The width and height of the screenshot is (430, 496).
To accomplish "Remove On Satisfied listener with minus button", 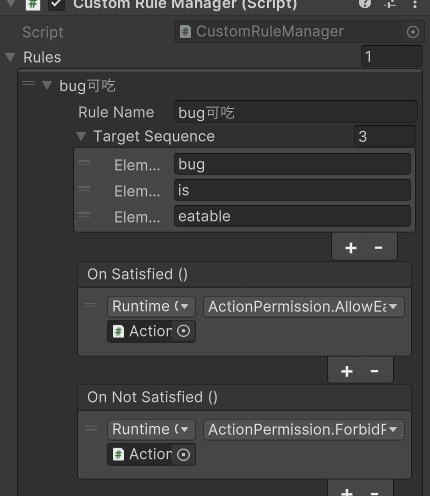I will click(x=374, y=371).
